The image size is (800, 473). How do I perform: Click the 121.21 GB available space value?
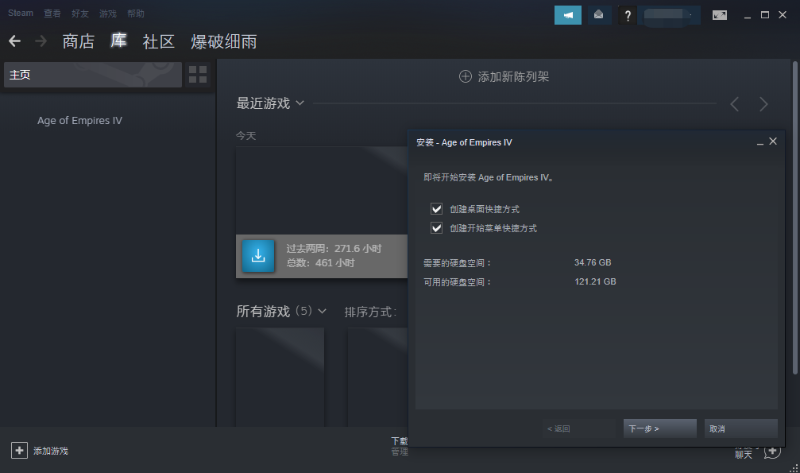pos(595,282)
